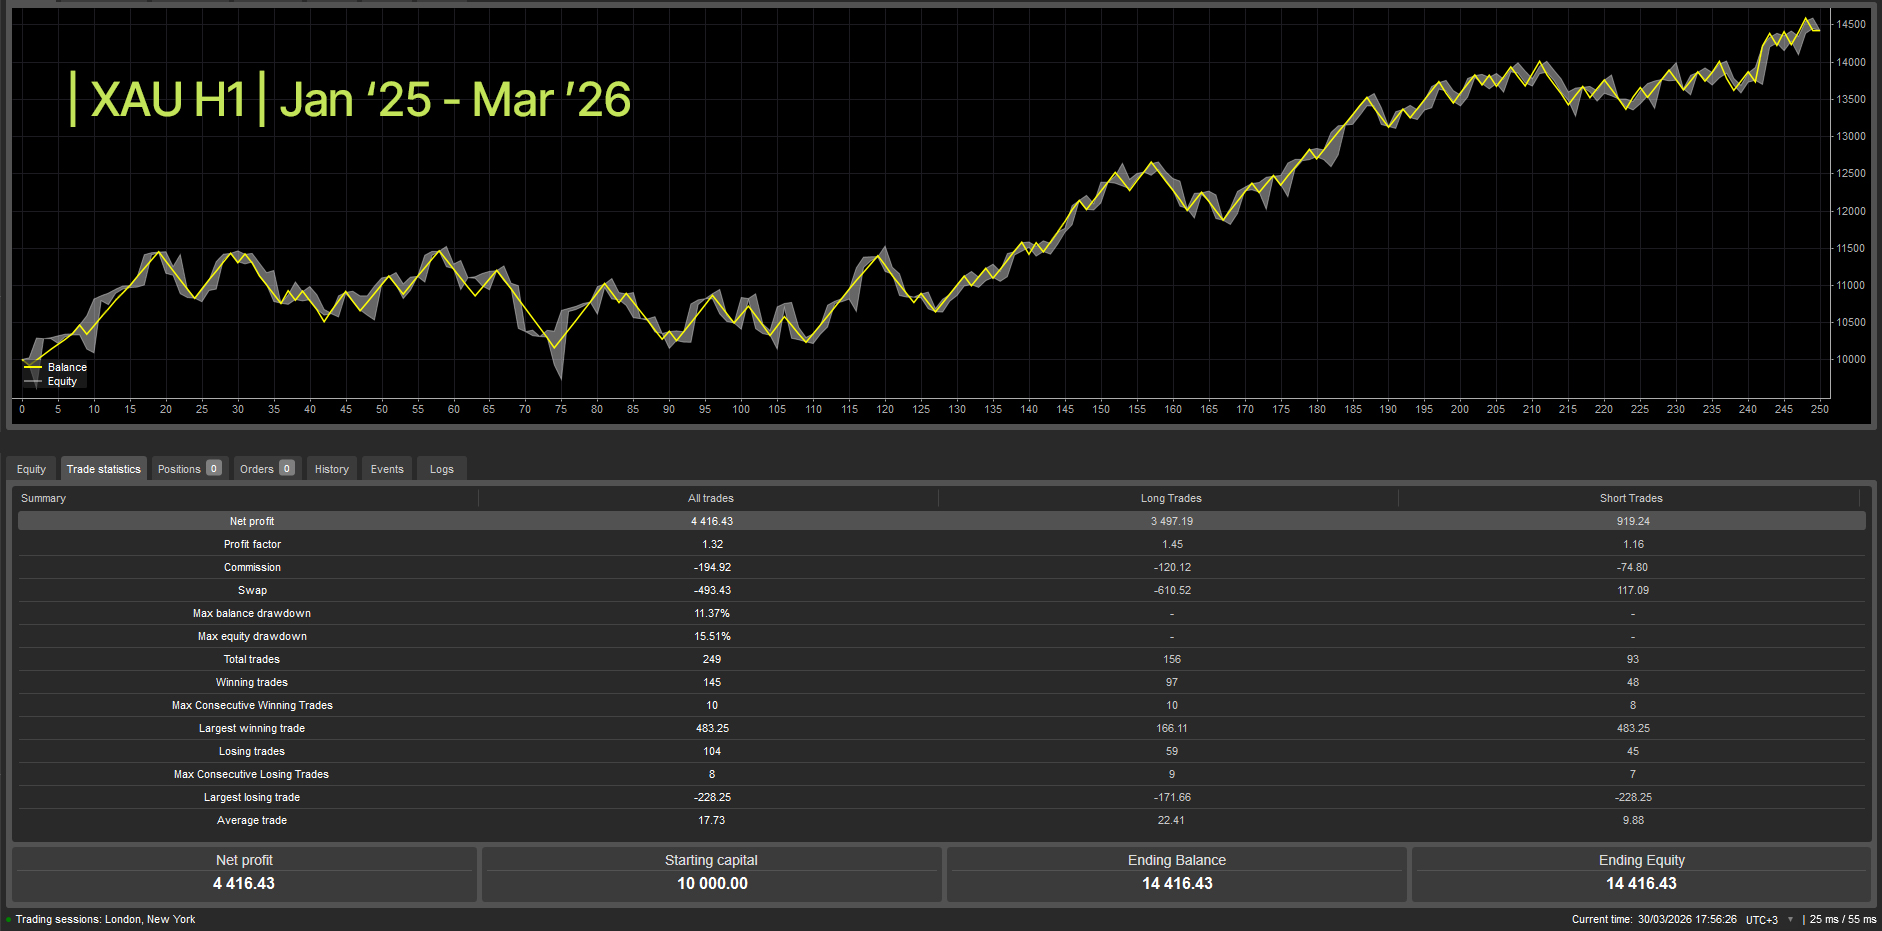Viewport: 1882px width, 931px height.
Task: Click the Ending Equity panel showing 14 416.43
Action: tap(1641, 873)
